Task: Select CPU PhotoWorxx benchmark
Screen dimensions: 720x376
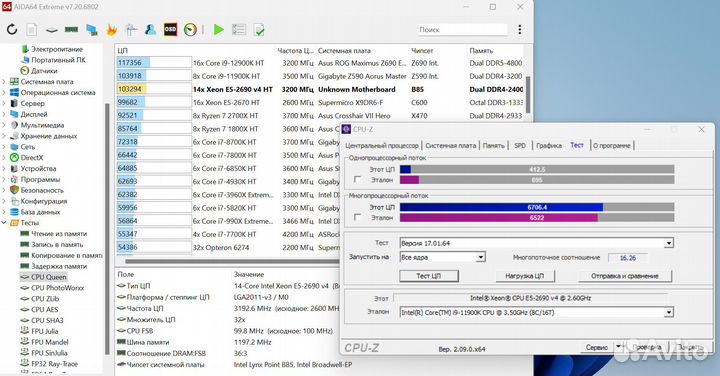Action: [x=57, y=288]
